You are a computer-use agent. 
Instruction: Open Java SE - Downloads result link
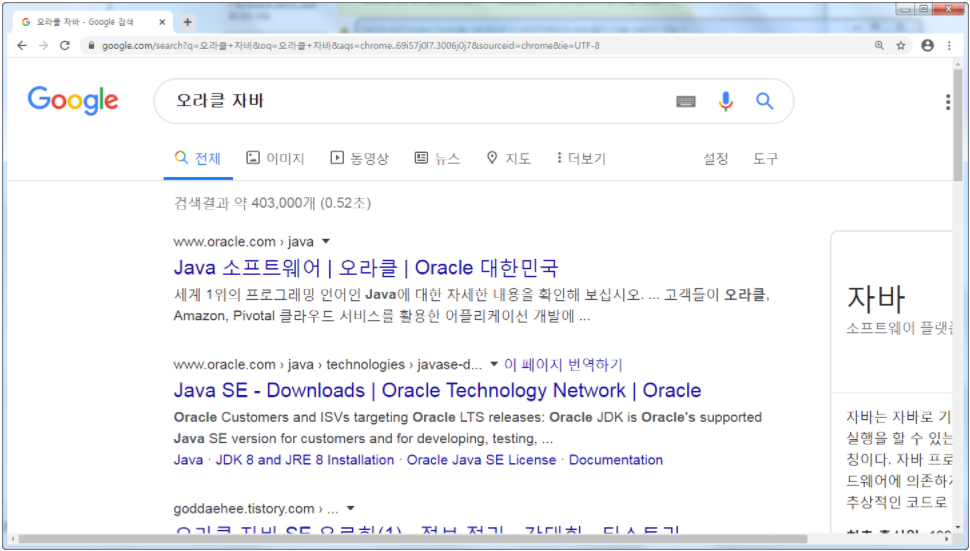[437, 390]
